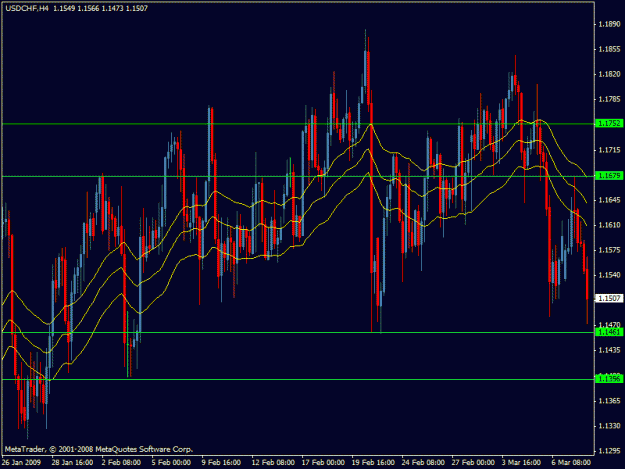
Task: Click the USDCHF,H4 chart title text
Action: 27,8
